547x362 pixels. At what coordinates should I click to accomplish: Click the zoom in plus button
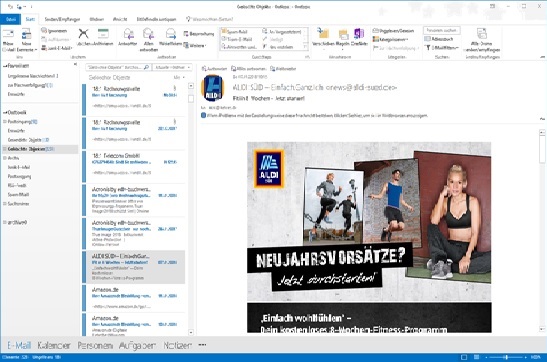(x=526, y=357)
